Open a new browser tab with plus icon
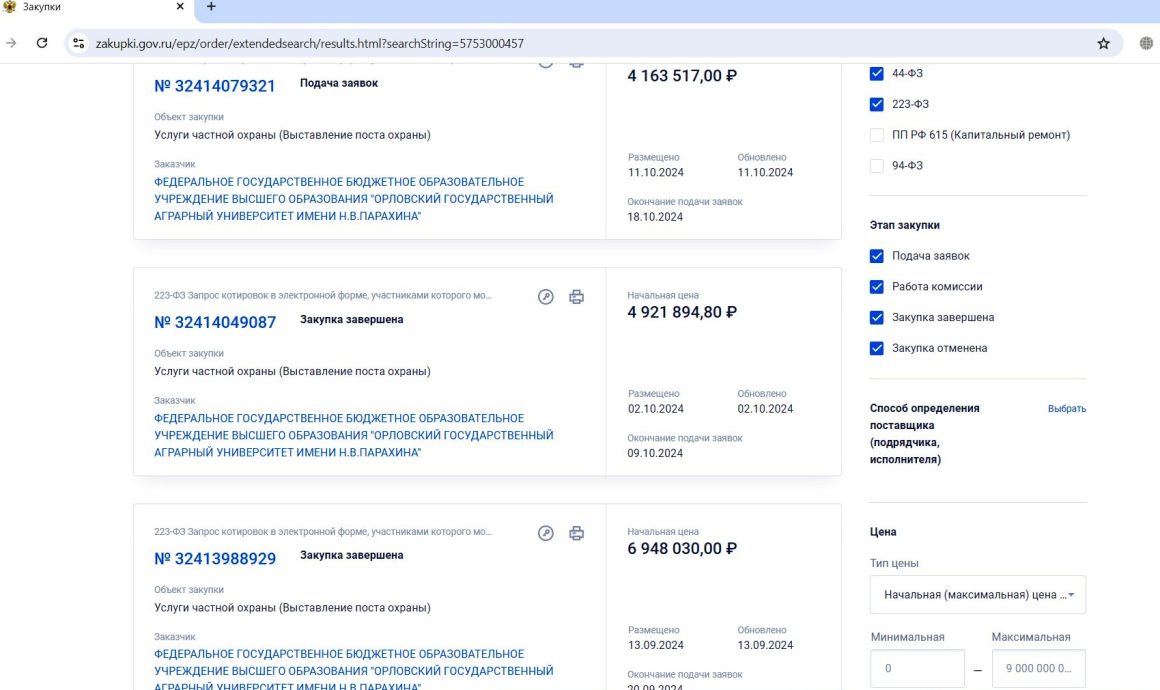The width and height of the screenshot is (1160, 690). coord(210,7)
